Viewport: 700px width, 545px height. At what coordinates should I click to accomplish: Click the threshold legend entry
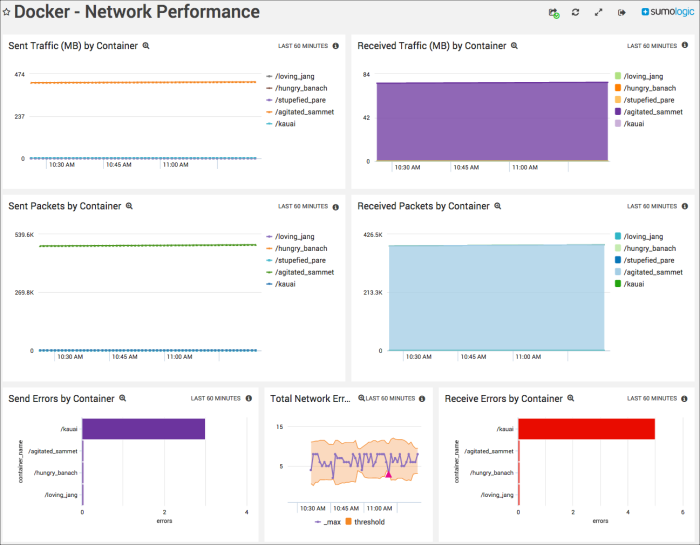point(364,522)
